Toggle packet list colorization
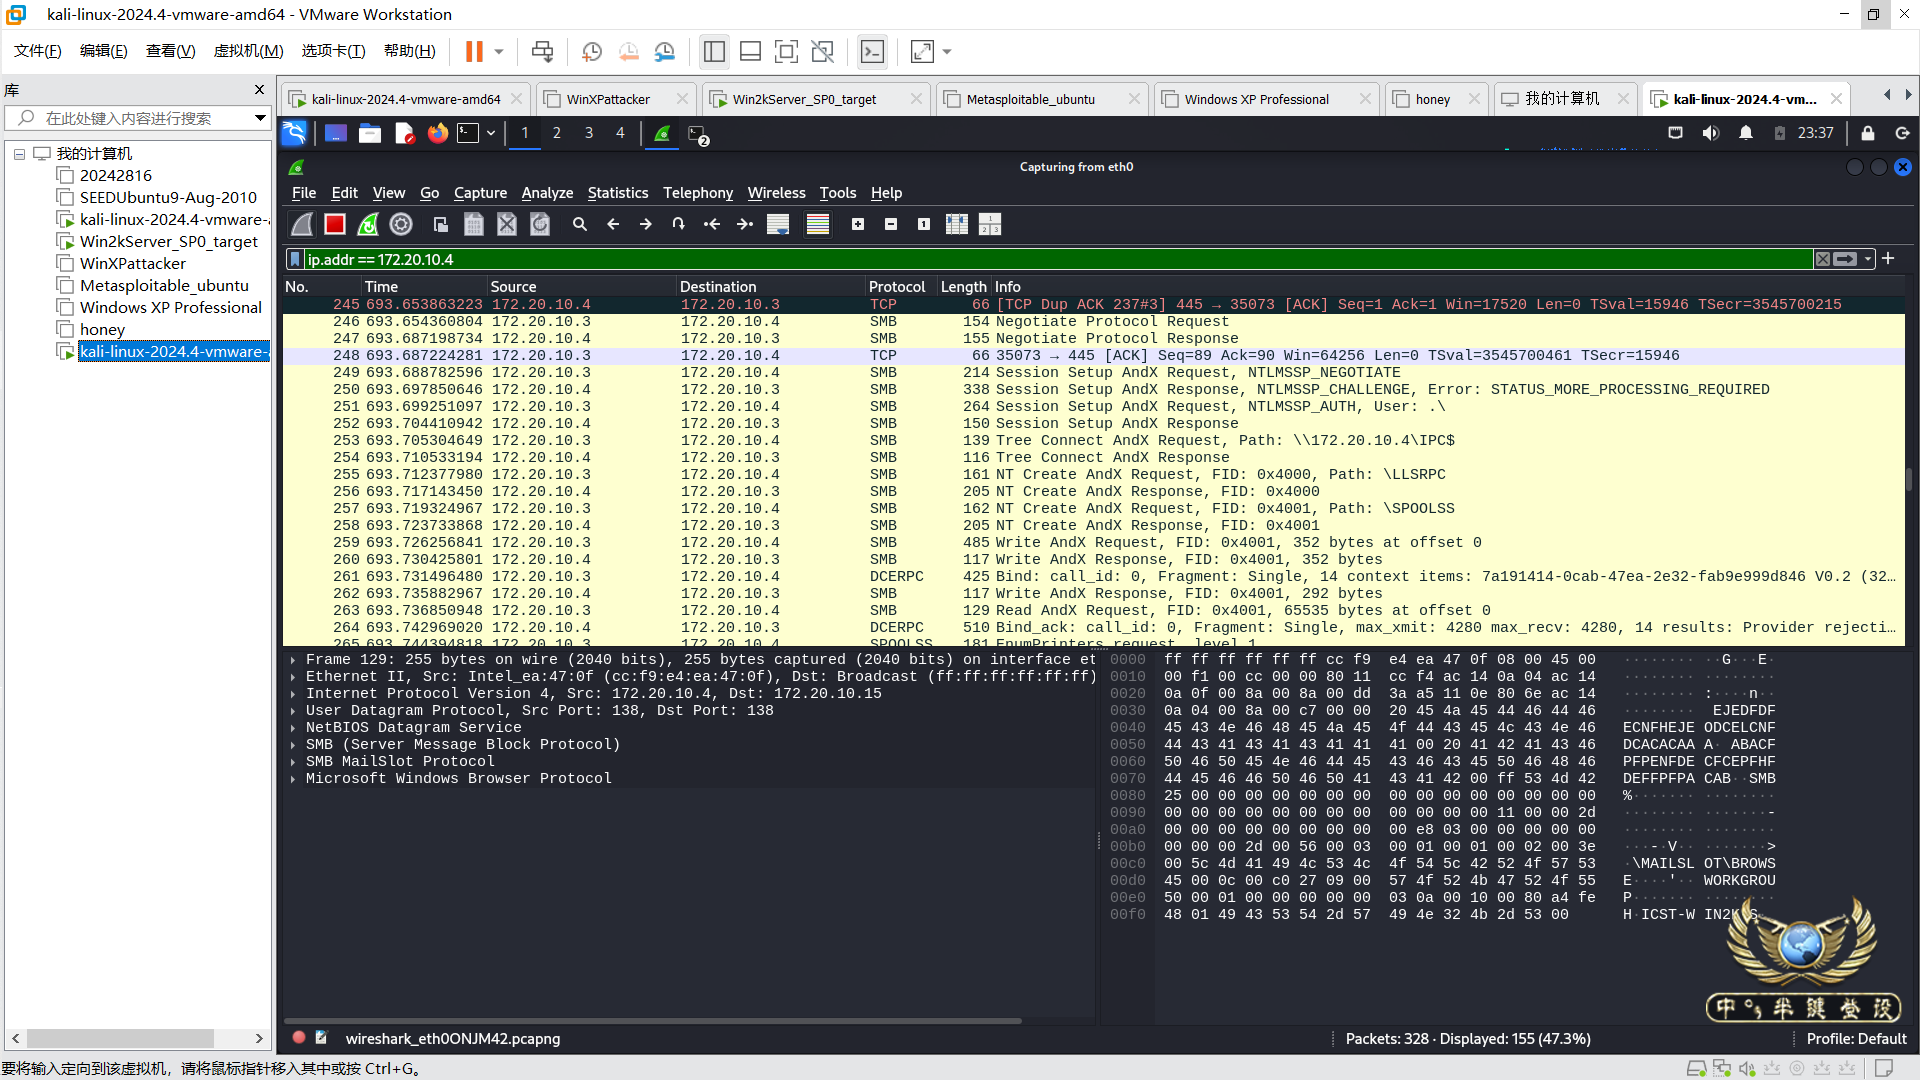The width and height of the screenshot is (1920, 1080). click(818, 225)
